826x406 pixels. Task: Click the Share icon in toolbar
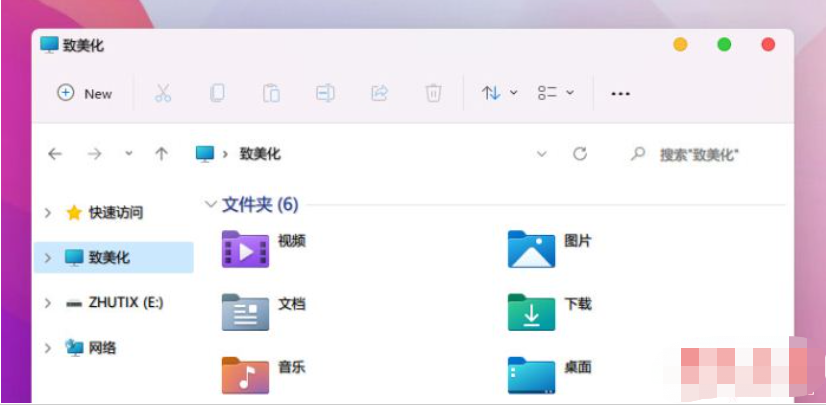[x=379, y=93]
